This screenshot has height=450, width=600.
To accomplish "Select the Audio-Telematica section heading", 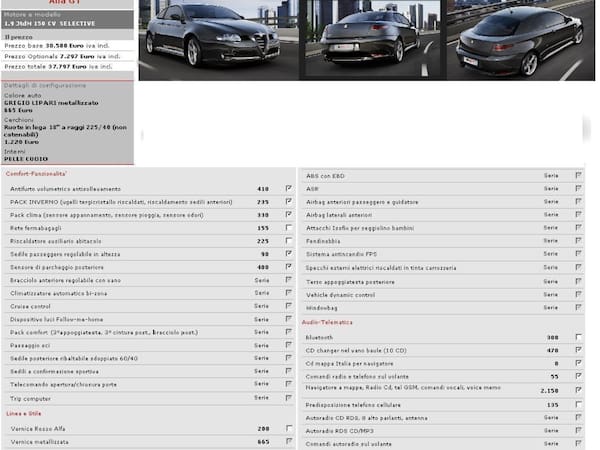I will pos(327,322).
